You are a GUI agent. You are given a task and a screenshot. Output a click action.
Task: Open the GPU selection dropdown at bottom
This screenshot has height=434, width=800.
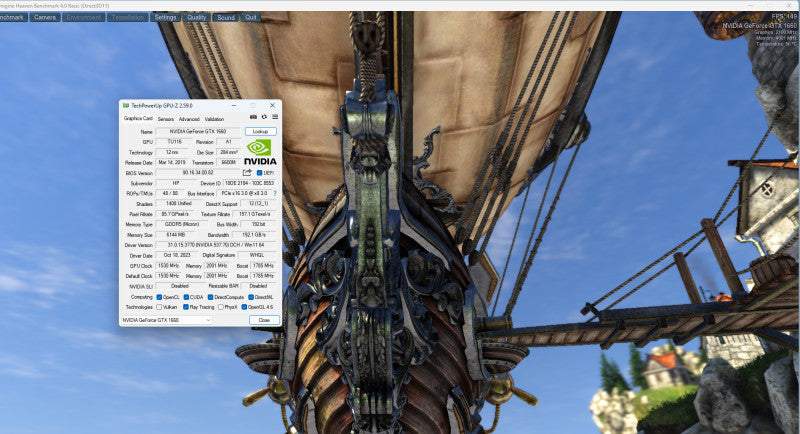(x=166, y=320)
